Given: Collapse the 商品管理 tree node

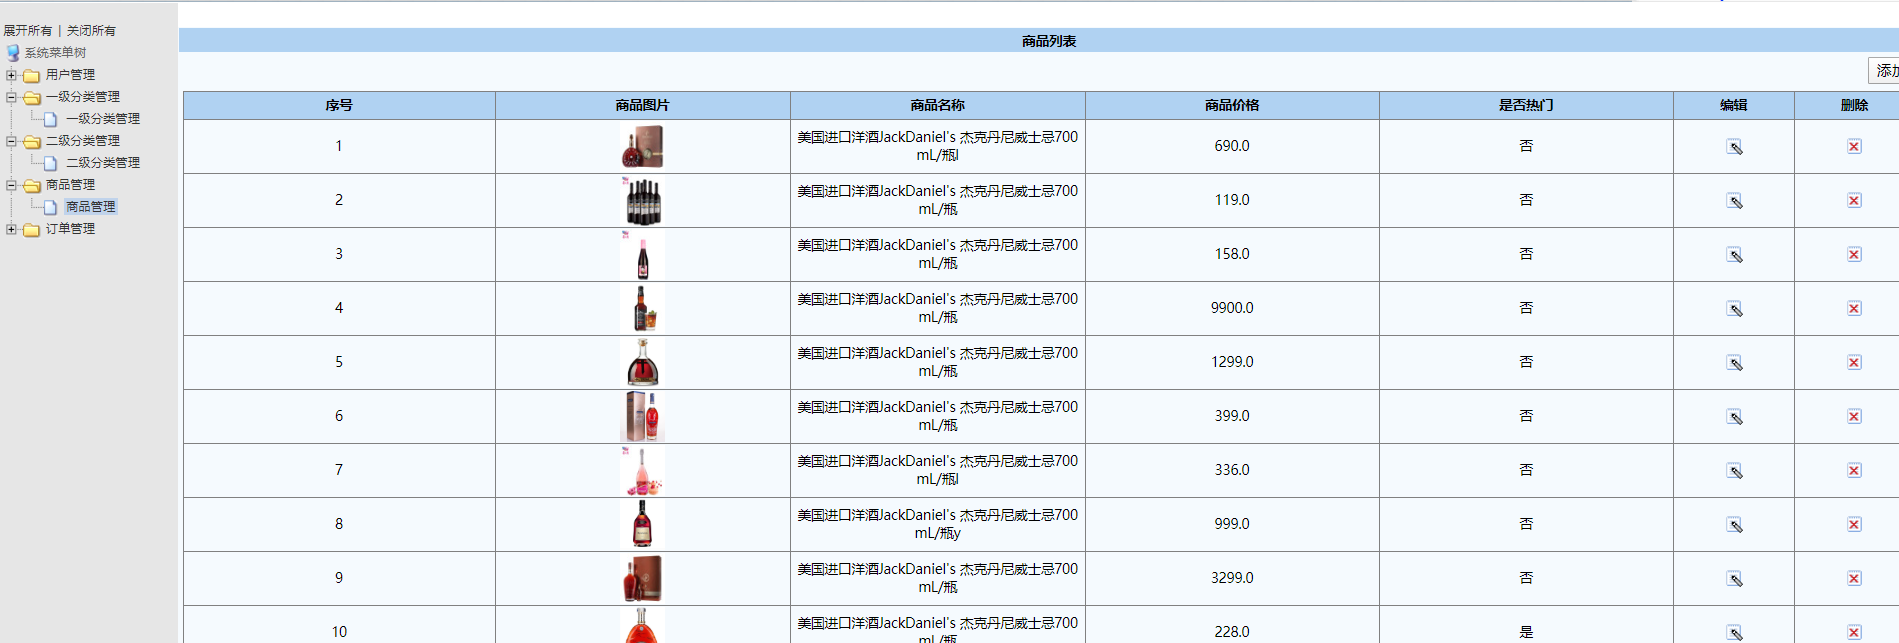Looking at the screenshot, I should [x=11, y=185].
